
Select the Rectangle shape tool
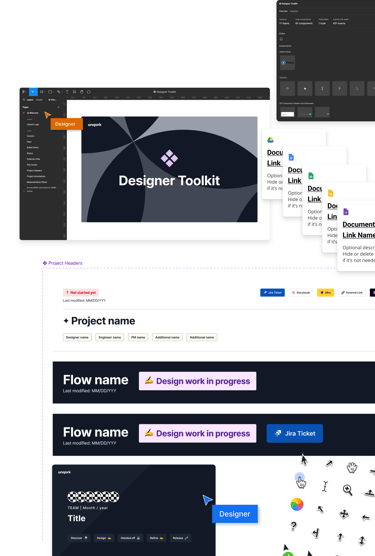tap(50, 92)
